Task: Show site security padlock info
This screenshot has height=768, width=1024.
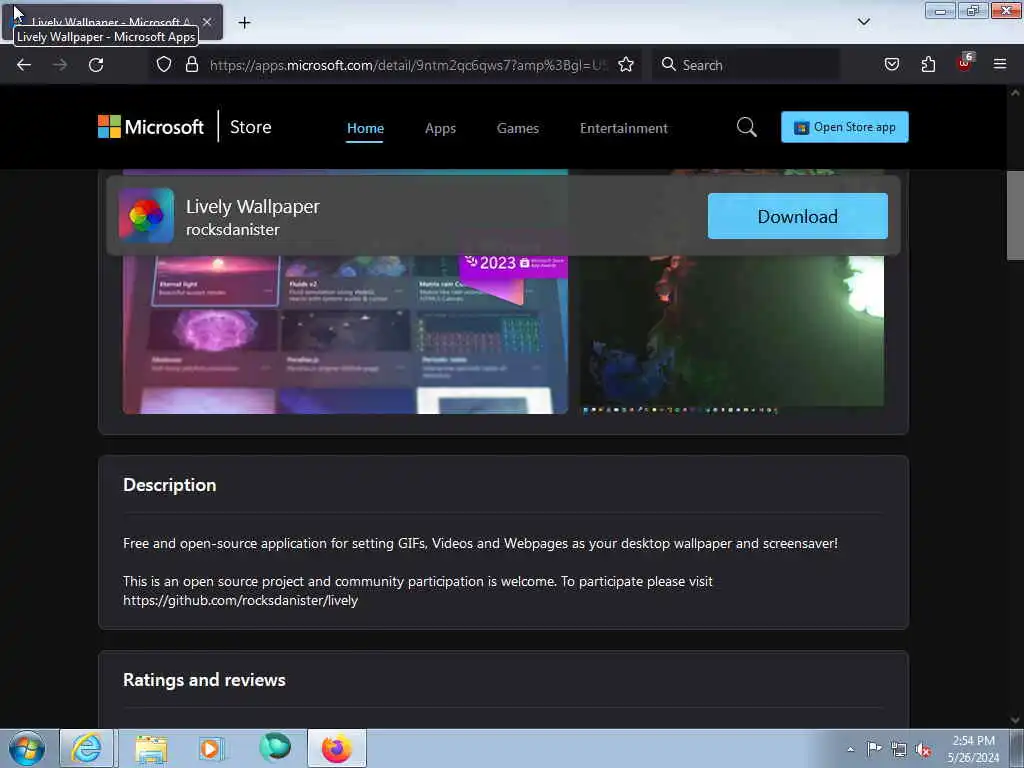Action: [191, 64]
